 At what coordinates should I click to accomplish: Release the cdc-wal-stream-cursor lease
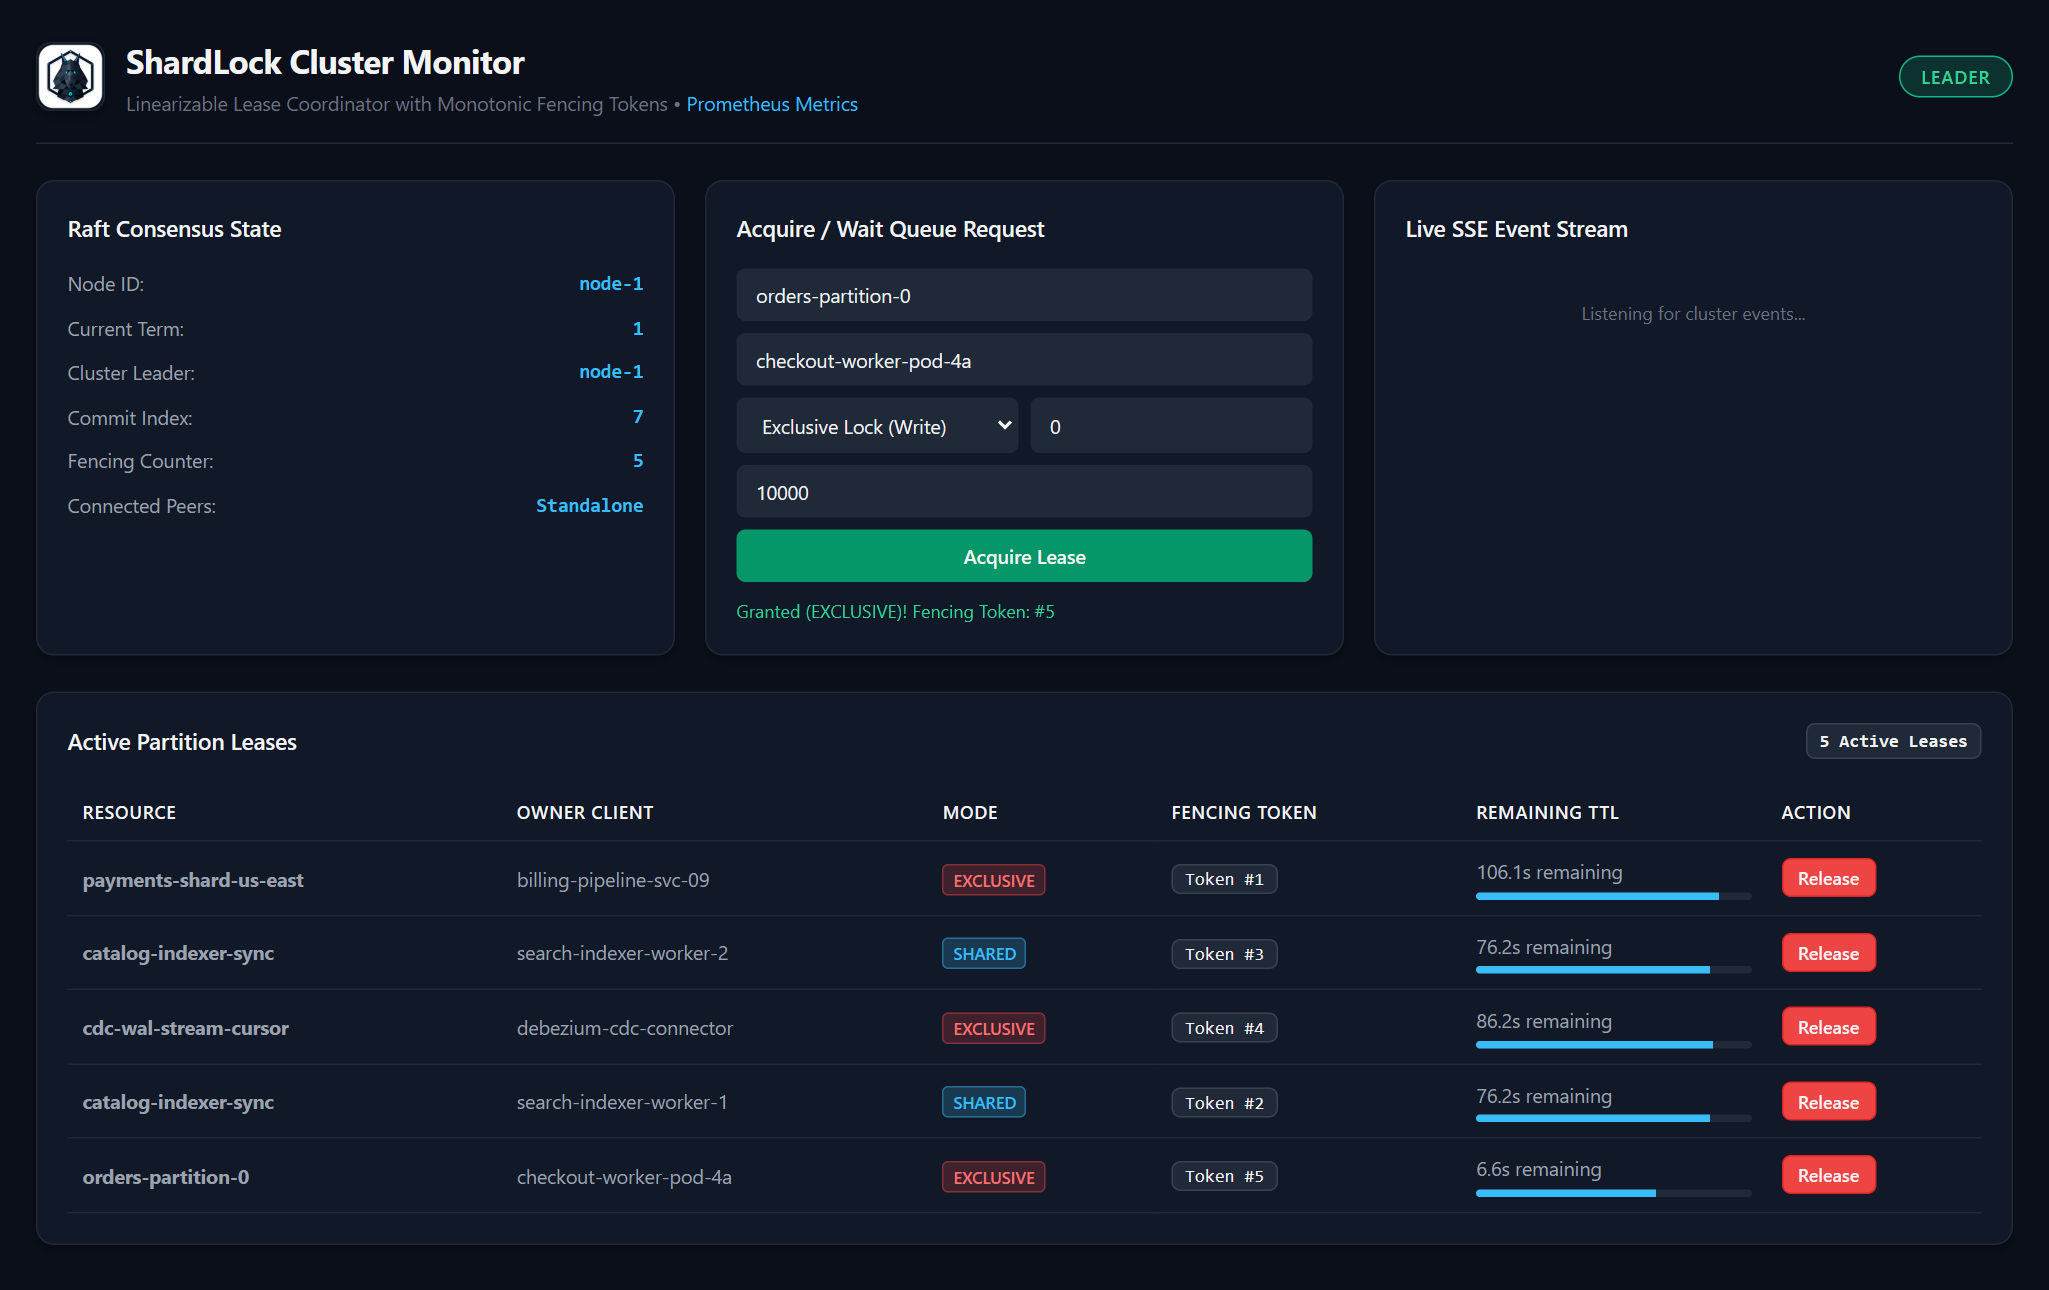1828,1027
